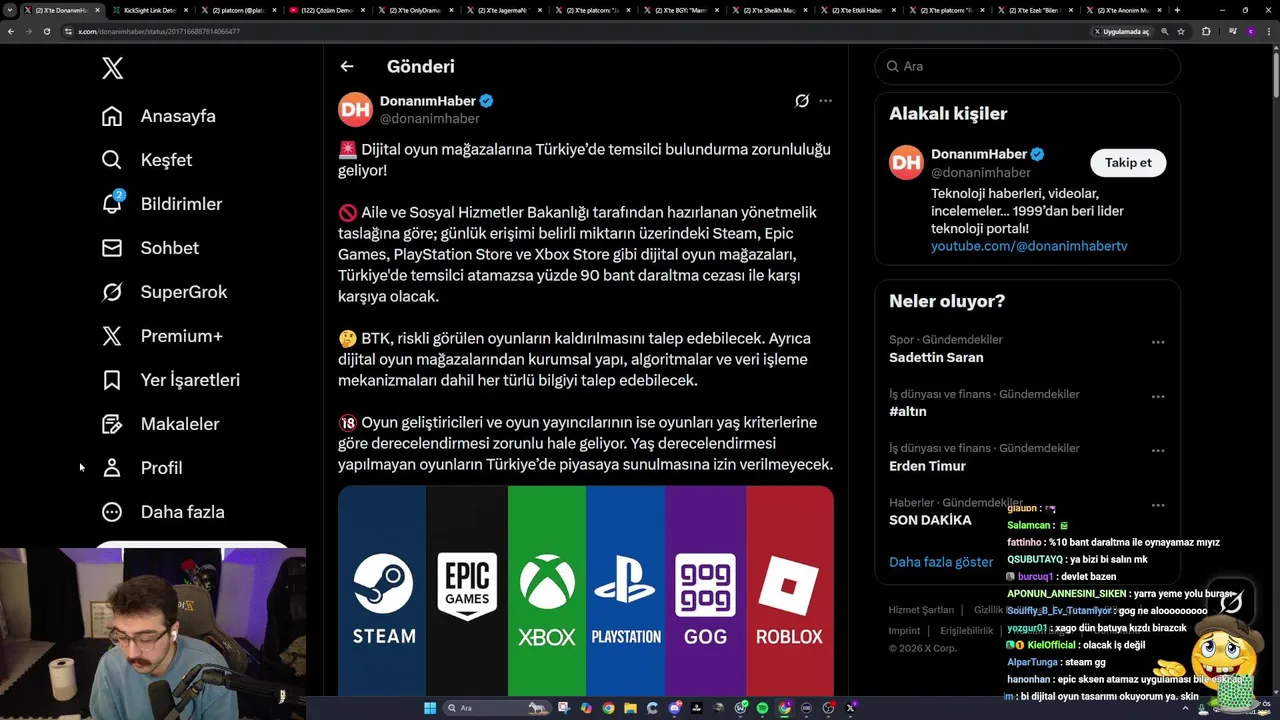1280x720 pixels.
Task: Open more options for Erden Timur trend
Action: [x=1158, y=450]
